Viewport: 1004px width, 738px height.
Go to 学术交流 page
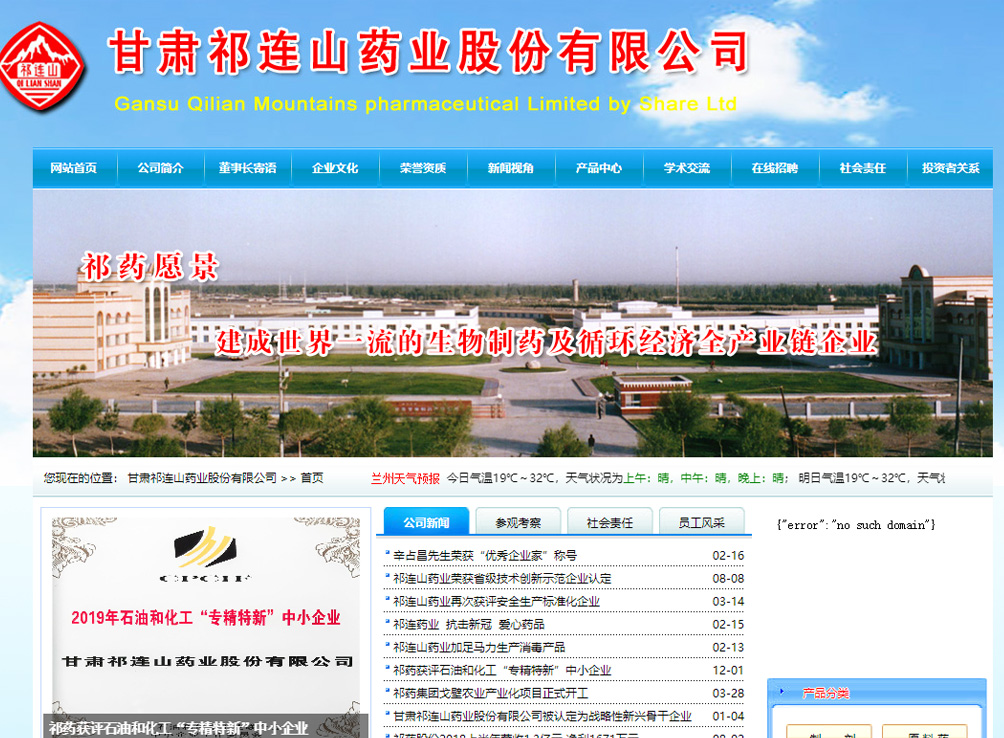686,168
